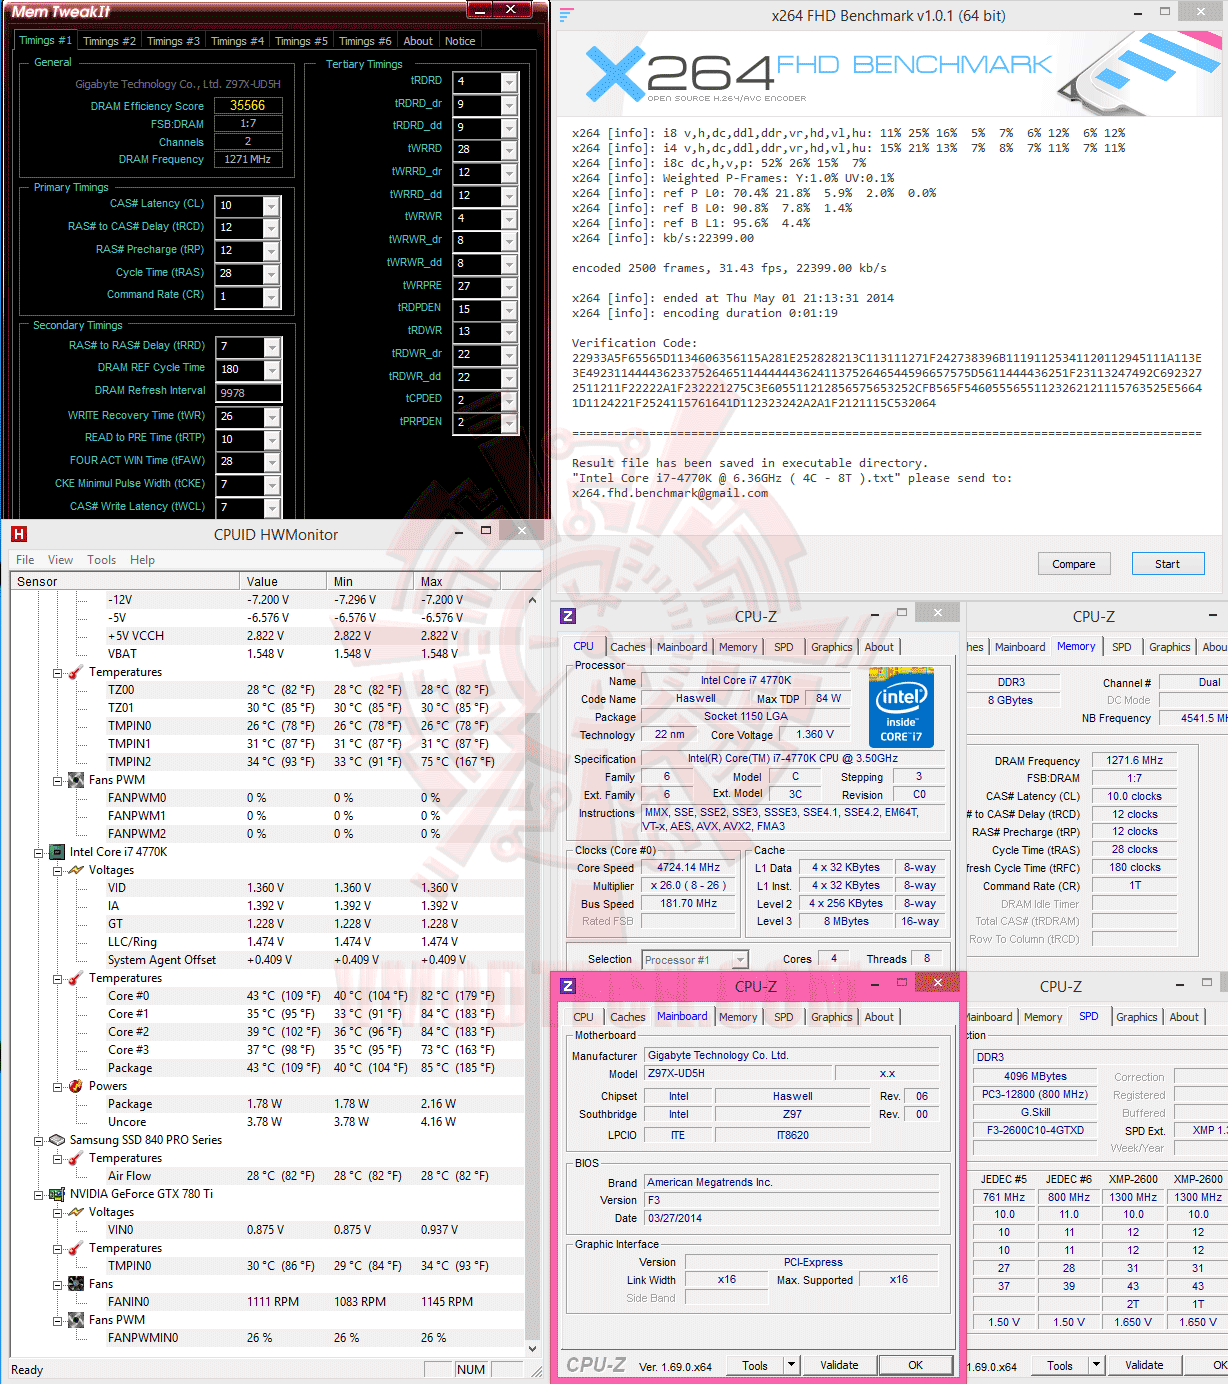The height and width of the screenshot is (1384, 1228).
Task: Open the Help menu in HWMonitor
Action: (x=142, y=560)
